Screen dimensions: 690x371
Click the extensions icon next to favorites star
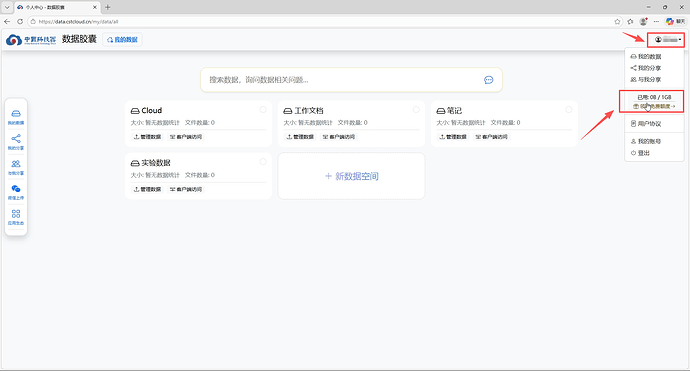click(630, 21)
